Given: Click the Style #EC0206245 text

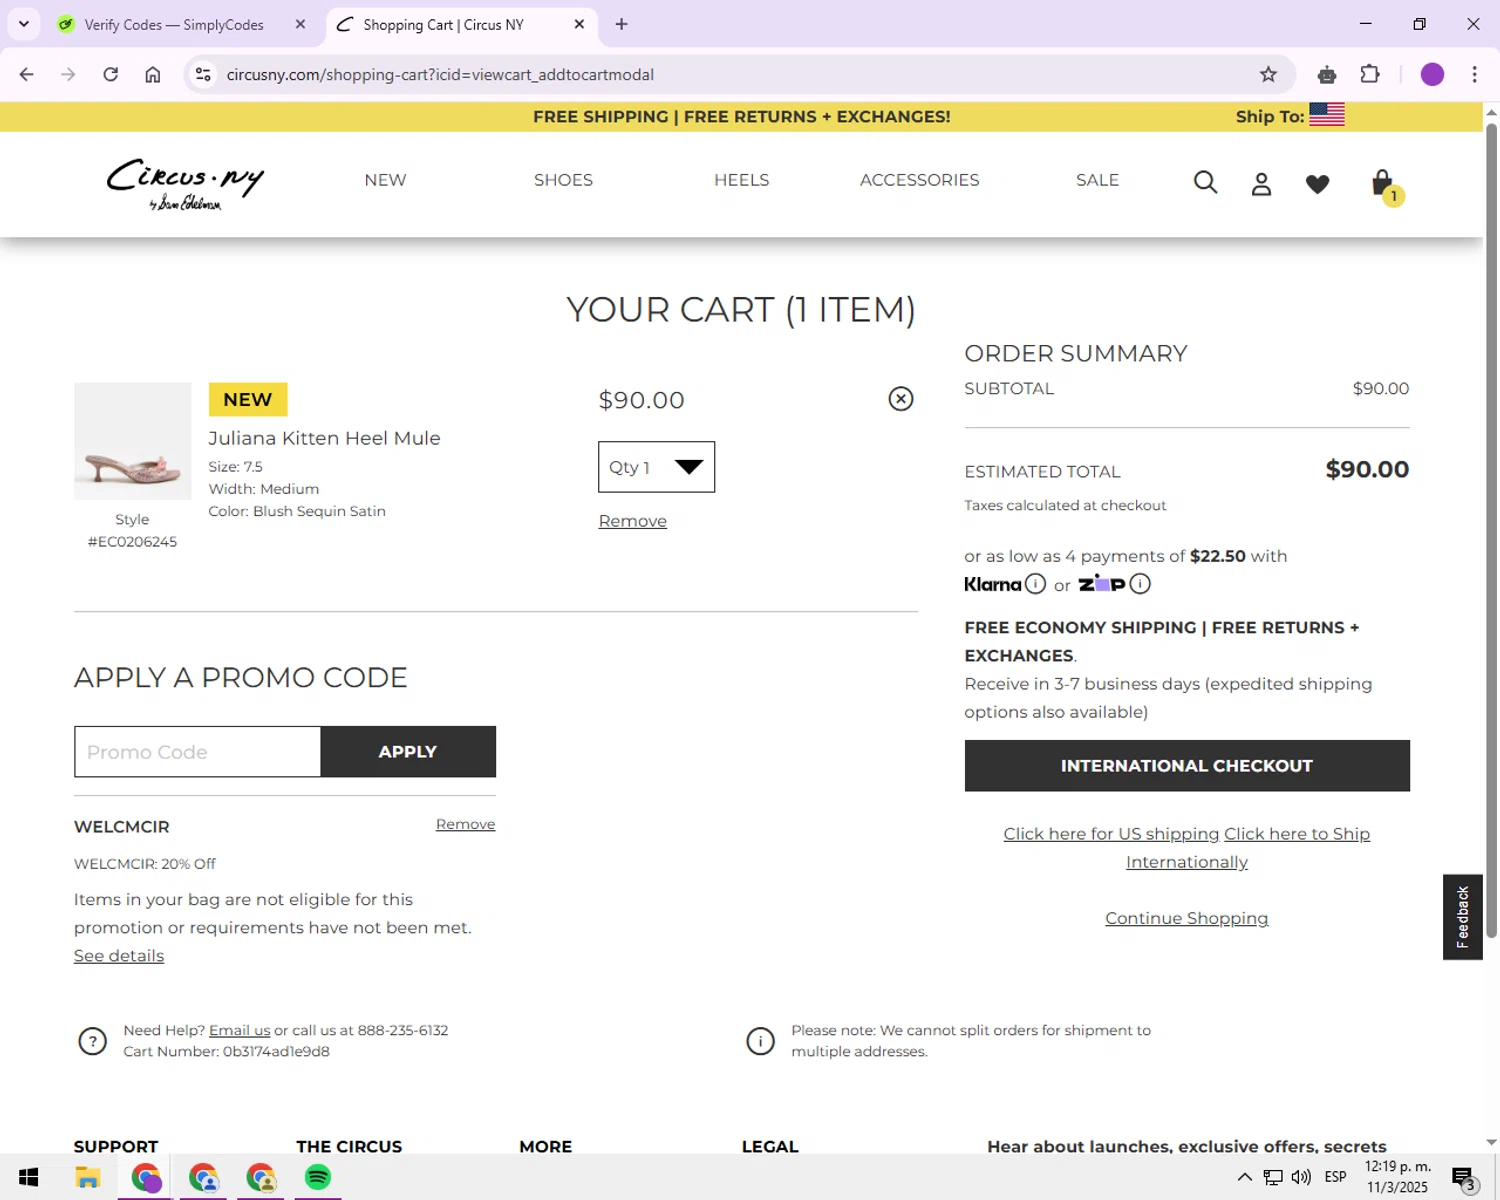Looking at the screenshot, I should (132, 531).
